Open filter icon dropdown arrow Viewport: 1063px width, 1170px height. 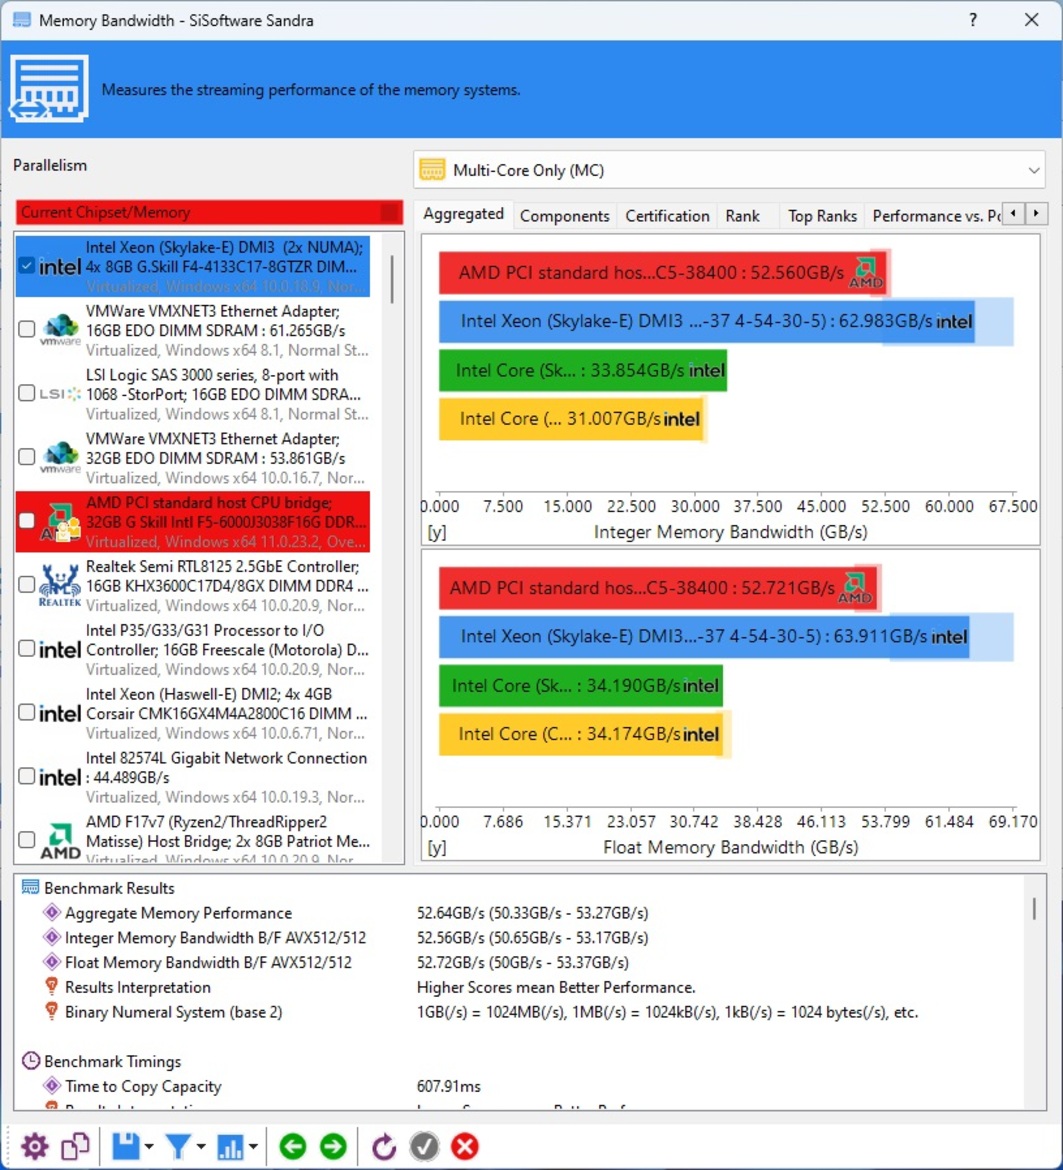pos(201,1147)
